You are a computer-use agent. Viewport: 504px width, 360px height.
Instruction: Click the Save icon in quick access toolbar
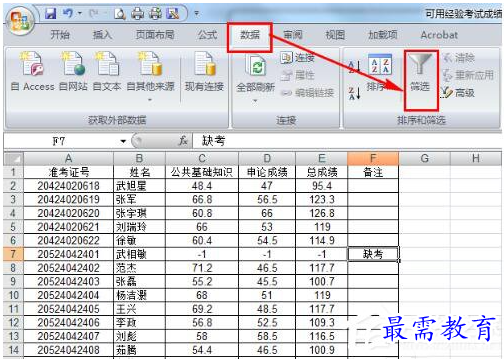coord(51,14)
